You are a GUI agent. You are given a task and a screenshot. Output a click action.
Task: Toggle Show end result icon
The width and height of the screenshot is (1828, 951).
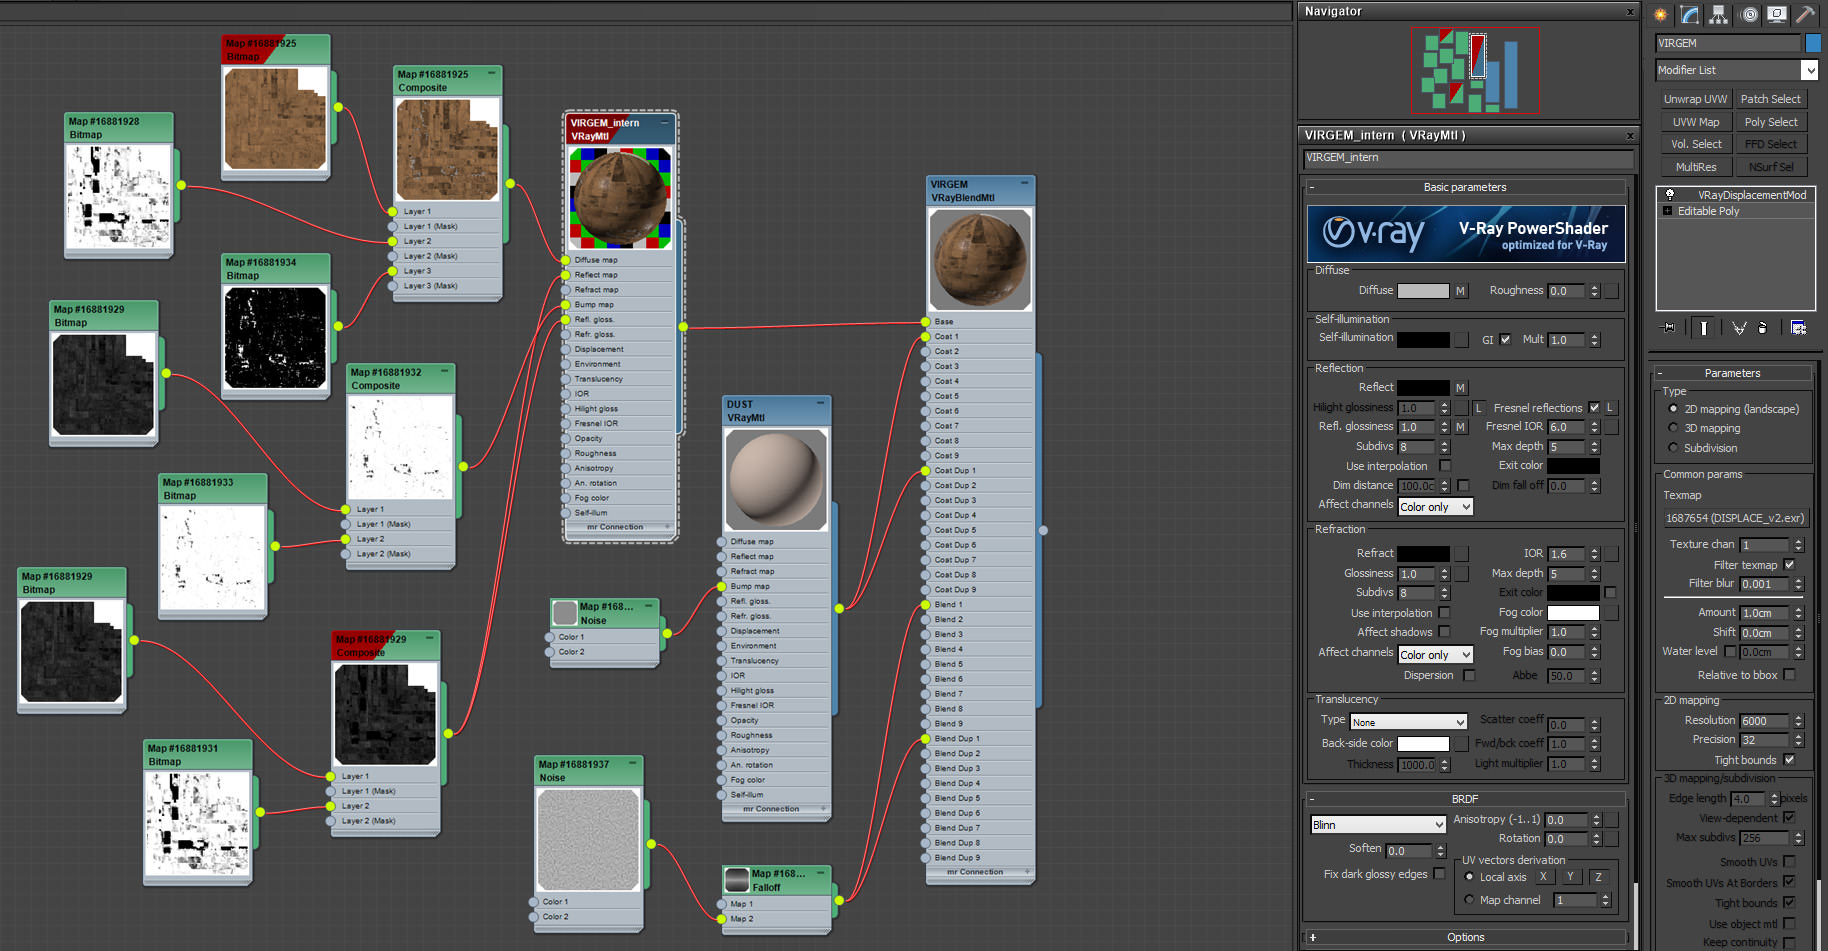point(1704,327)
